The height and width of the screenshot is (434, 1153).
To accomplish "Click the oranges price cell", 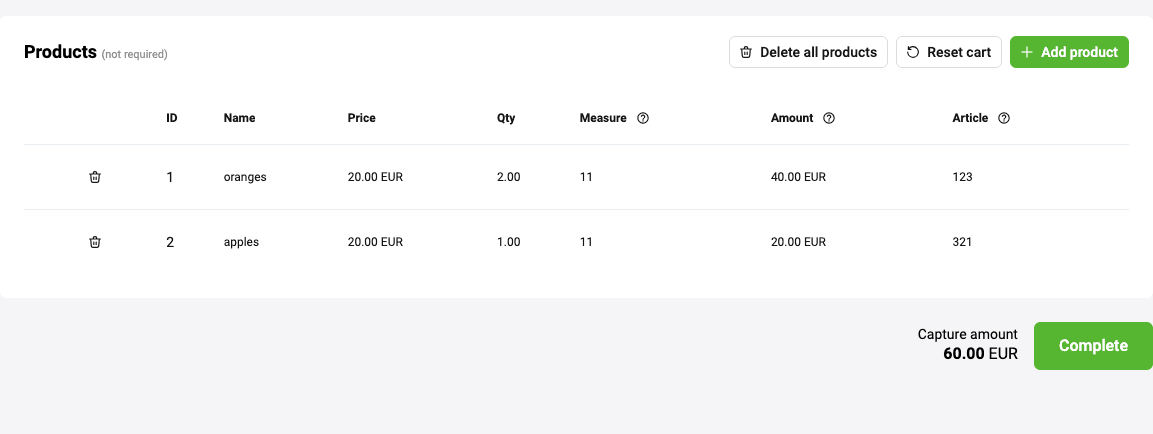I will [x=375, y=177].
